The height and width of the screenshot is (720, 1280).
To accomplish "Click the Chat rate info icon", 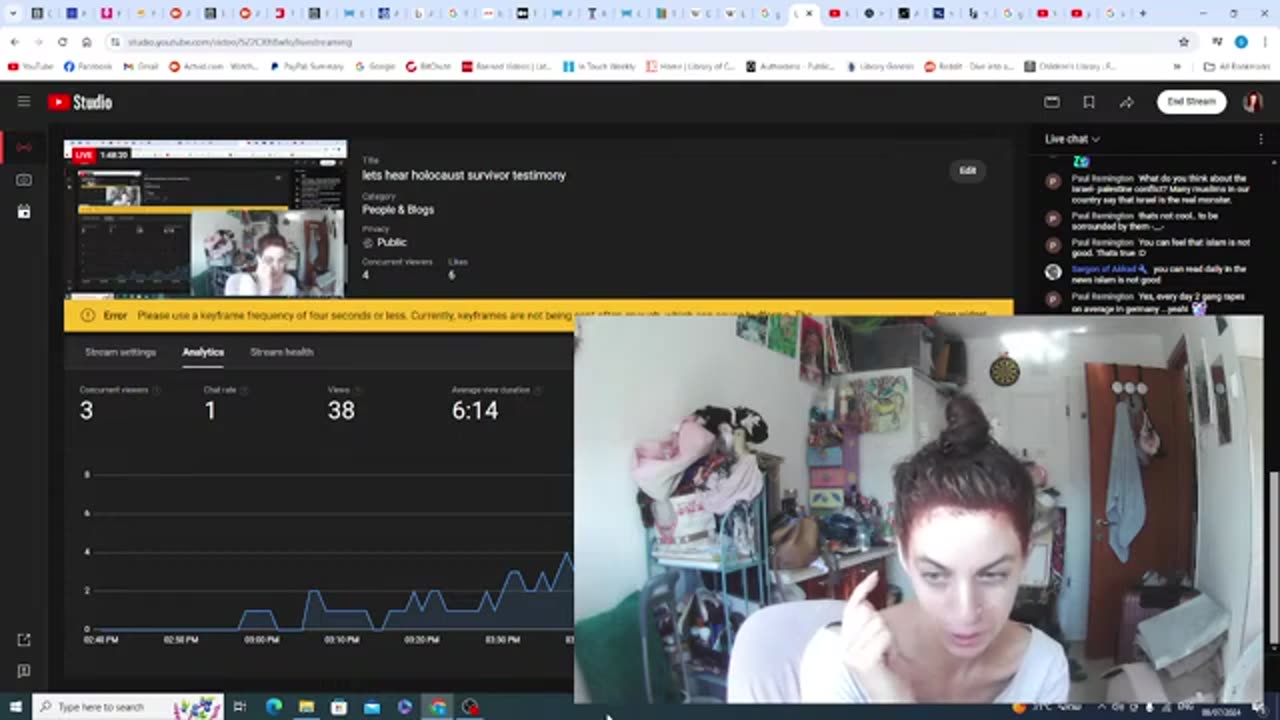I will (243, 389).
